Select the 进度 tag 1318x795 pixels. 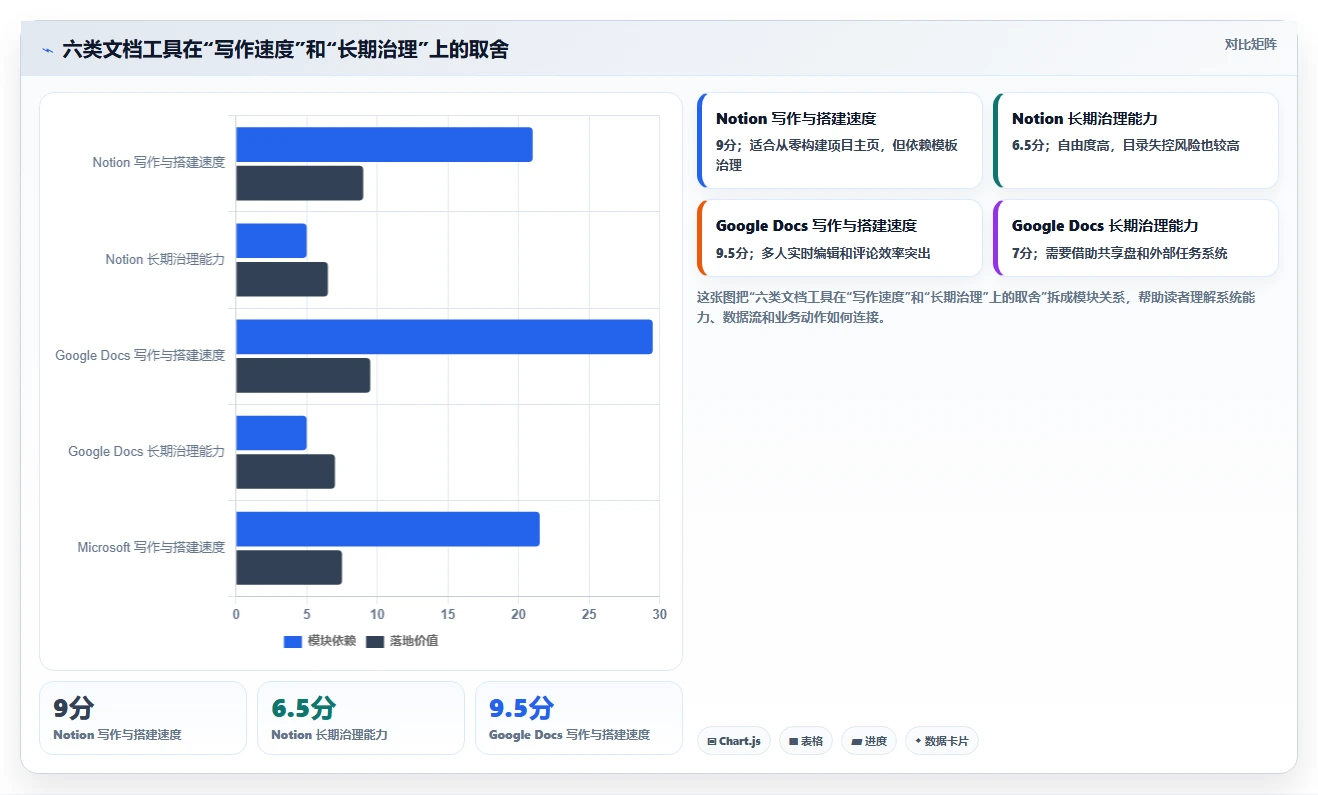pos(869,741)
